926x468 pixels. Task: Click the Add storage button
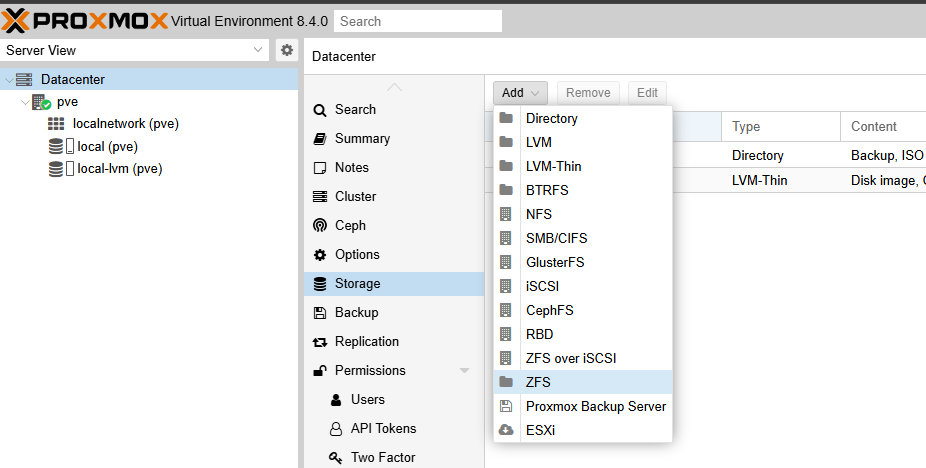pos(520,93)
